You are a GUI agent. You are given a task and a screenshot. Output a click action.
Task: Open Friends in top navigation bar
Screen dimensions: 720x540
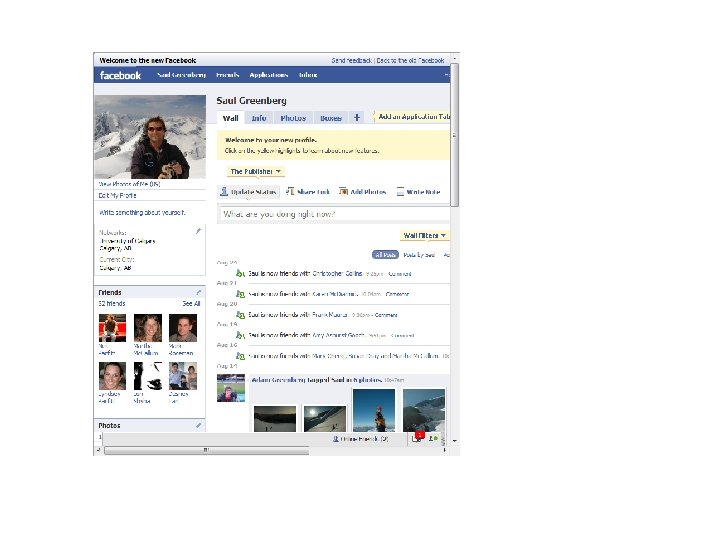click(228, 75)
